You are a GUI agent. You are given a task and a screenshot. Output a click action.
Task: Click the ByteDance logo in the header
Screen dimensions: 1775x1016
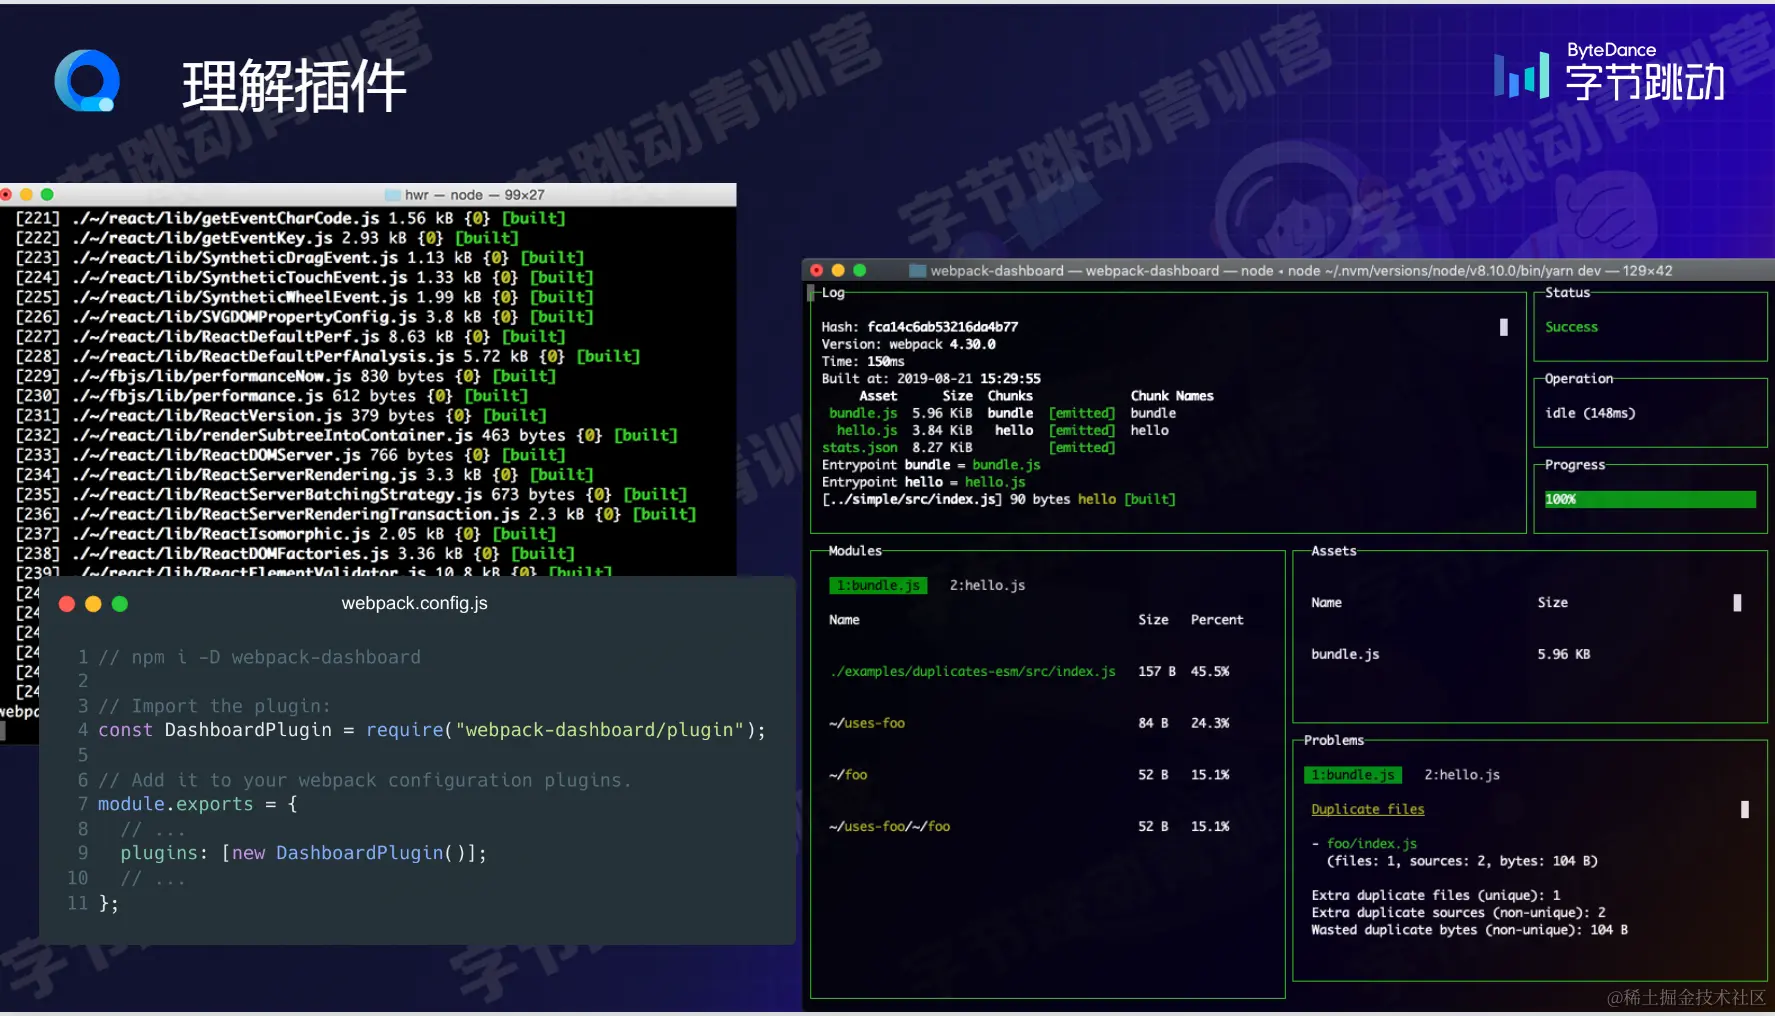point(1609,72)
